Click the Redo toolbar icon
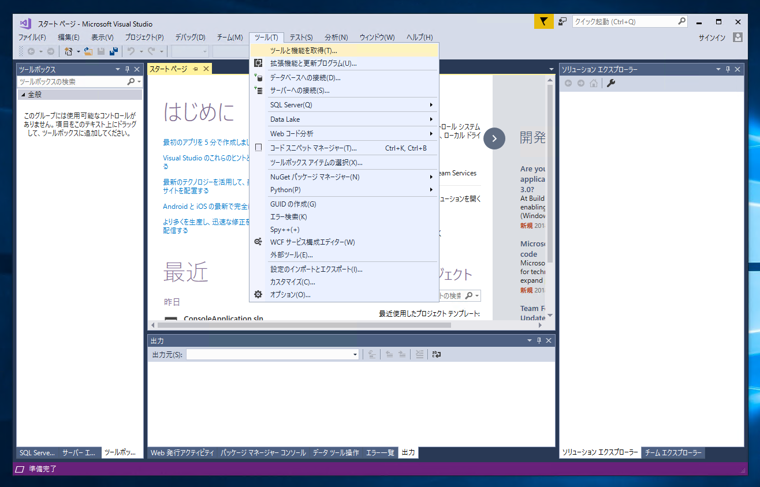Image resolution: width=760 pixels, height=487 pixels. click(x=151, y=51)
